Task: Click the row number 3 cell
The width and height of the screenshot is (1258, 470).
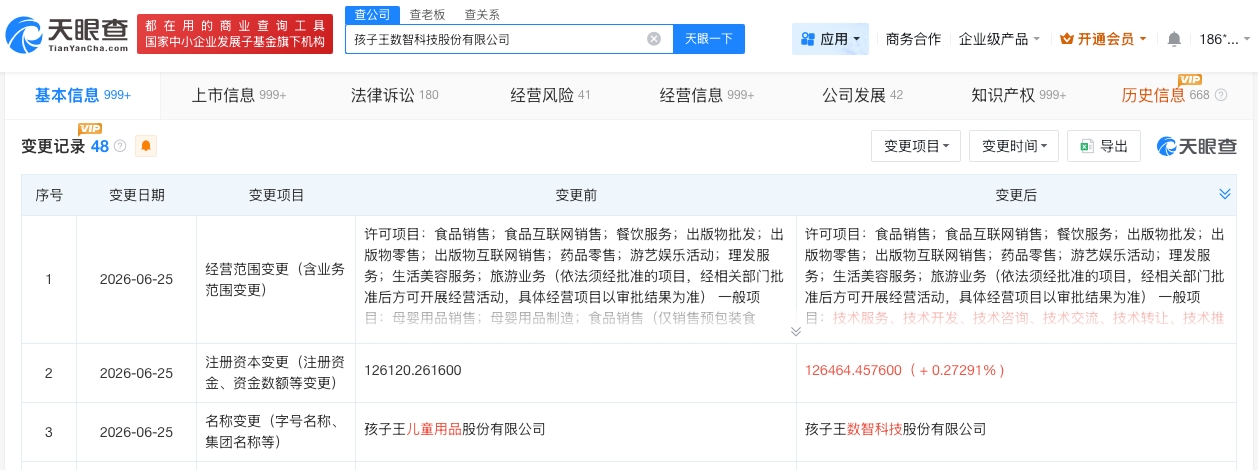Action: (x=49, y=432)
